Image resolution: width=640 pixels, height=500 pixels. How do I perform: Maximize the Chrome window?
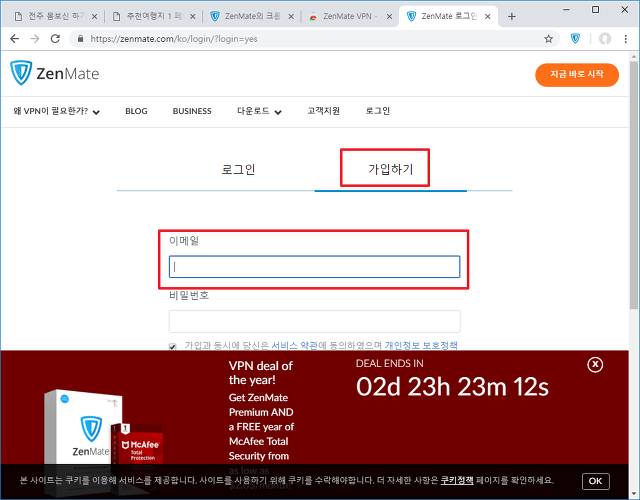pos(596,9)
